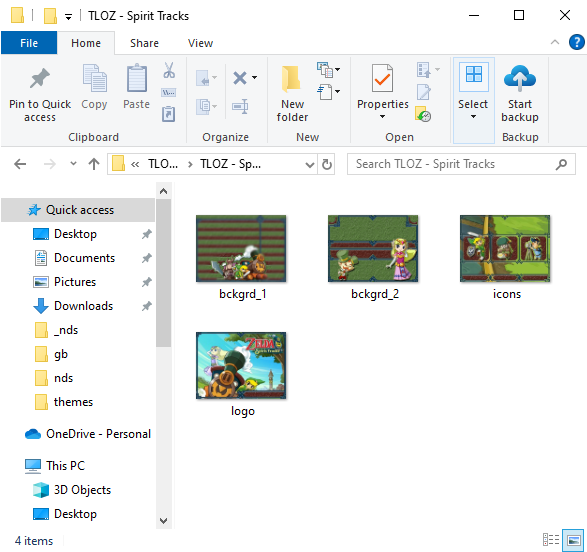Click the Rename icon in Organize
Image resolution: width=587 pixels, height=552 pixels.
click(x=240, y=106)
